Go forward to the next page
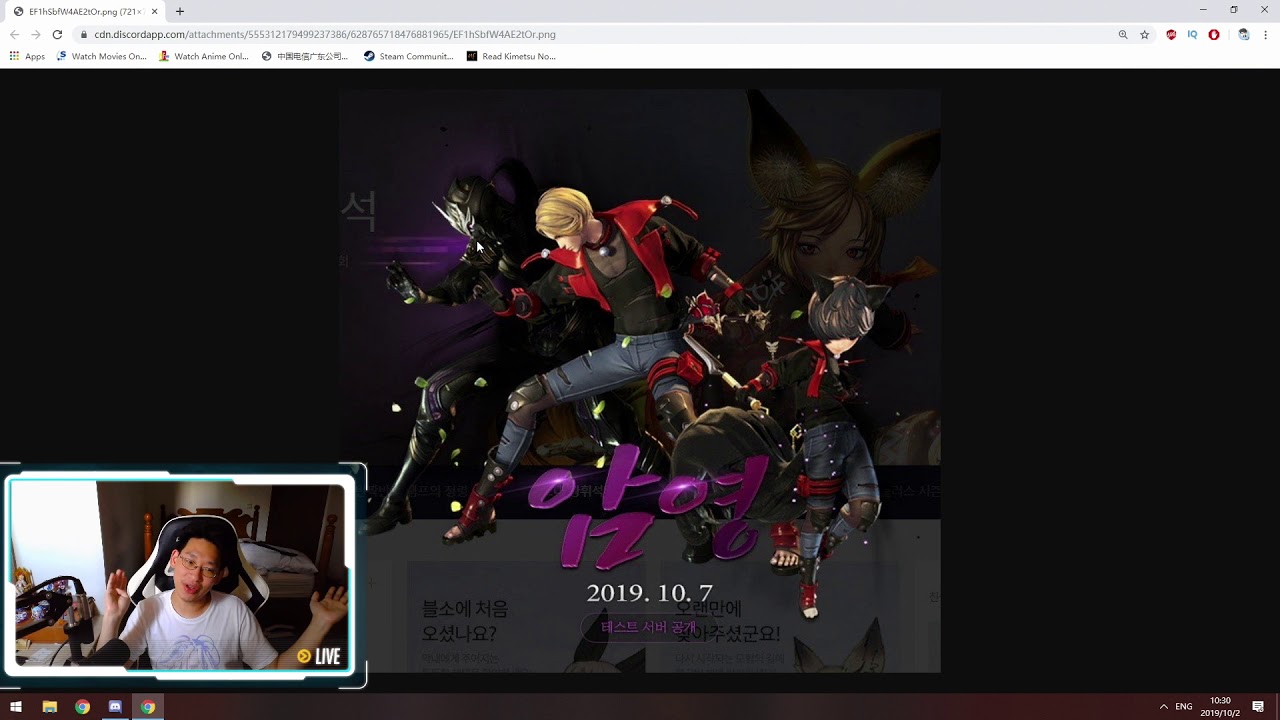This screenshot has width=1280, height=720. coord(36,34)
